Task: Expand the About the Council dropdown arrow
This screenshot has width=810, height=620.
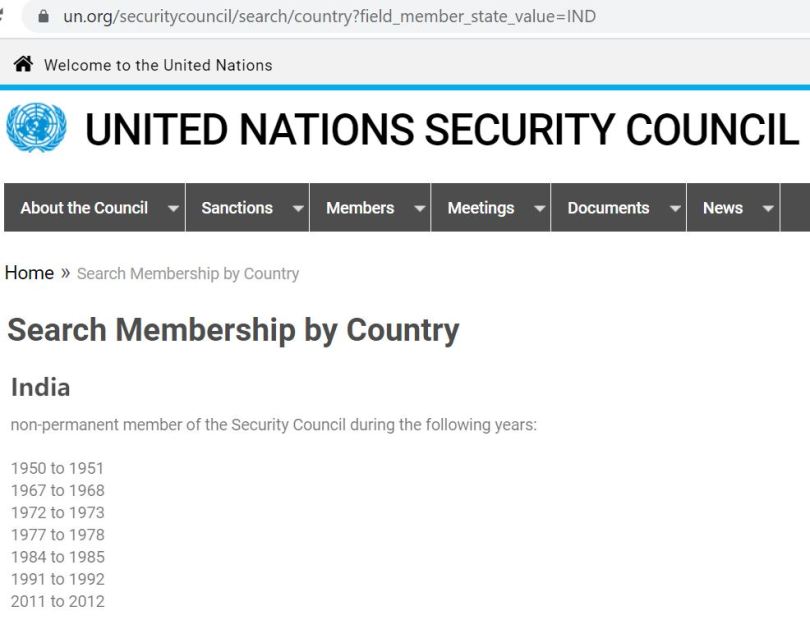Action: click(173, 208)
